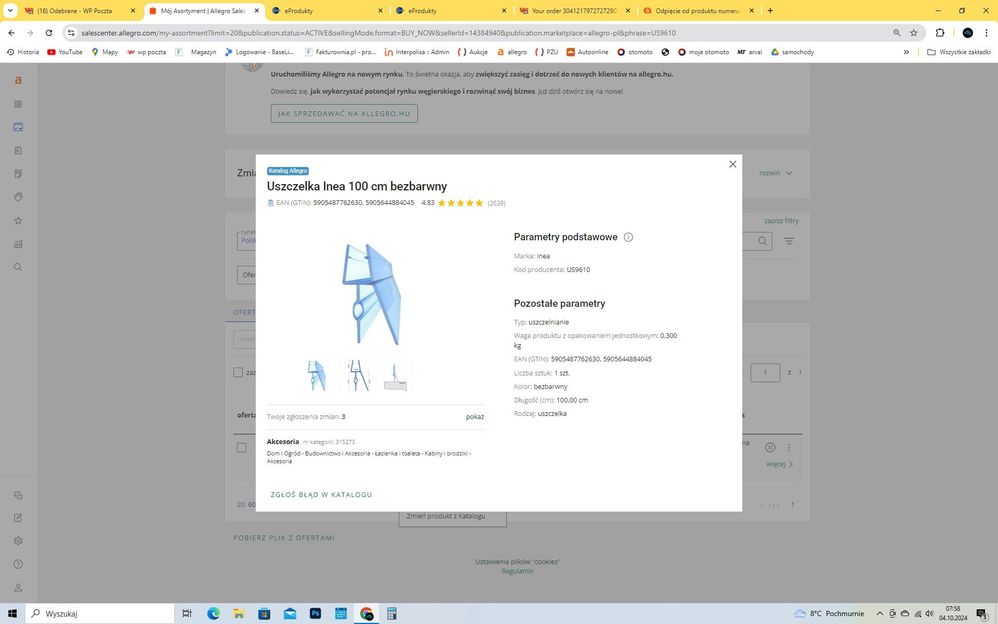The height and width of the screenshot is (624, 998).
Task: Click the pause icon on offer row
Action: pos(770,448)
